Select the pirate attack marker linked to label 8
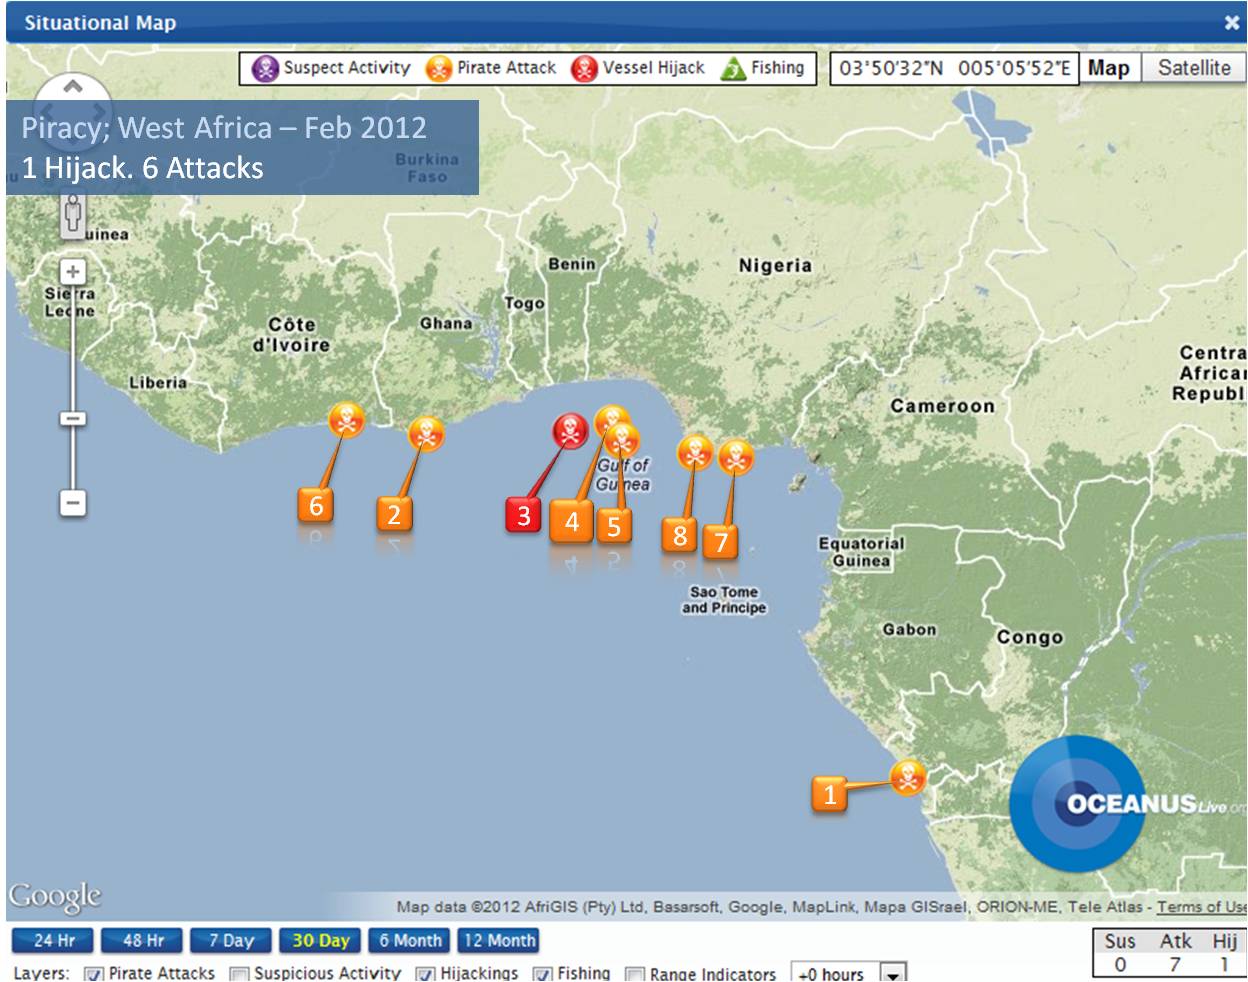The width and height of the screenshot is (1248, 982). (x=695, y=453)
